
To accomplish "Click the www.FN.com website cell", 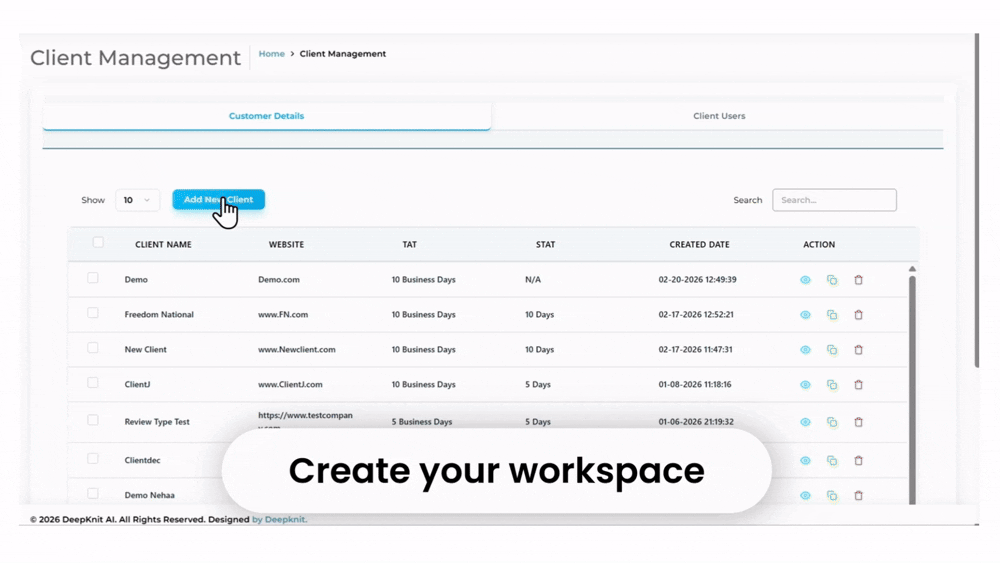I will click(x=283, y=315).
